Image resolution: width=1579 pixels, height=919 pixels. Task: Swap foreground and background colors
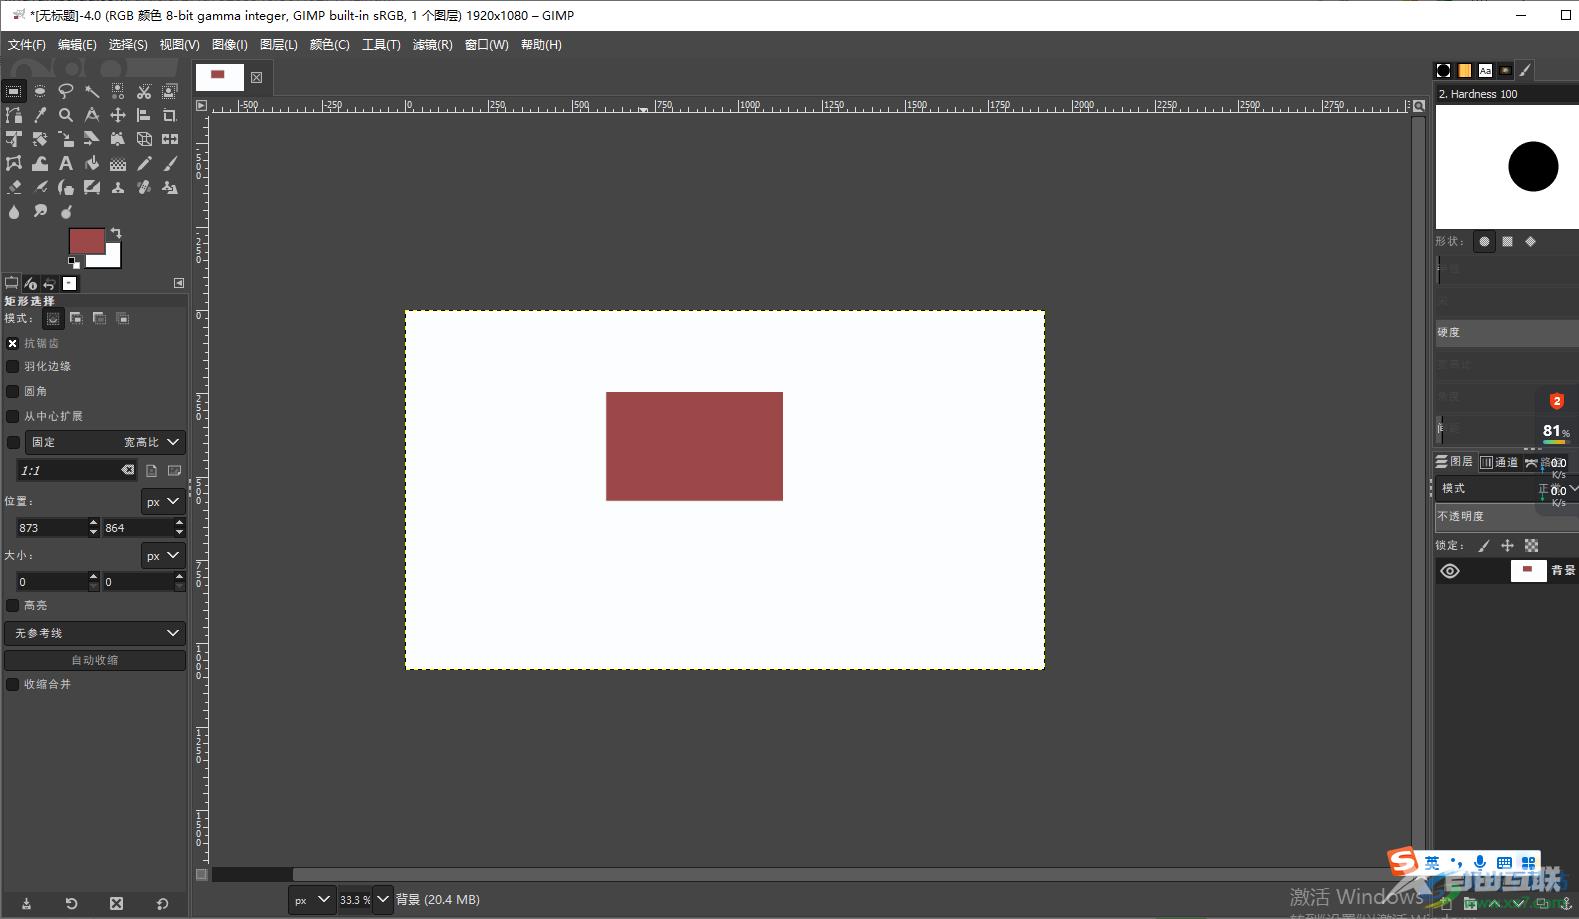click(116, 233)
